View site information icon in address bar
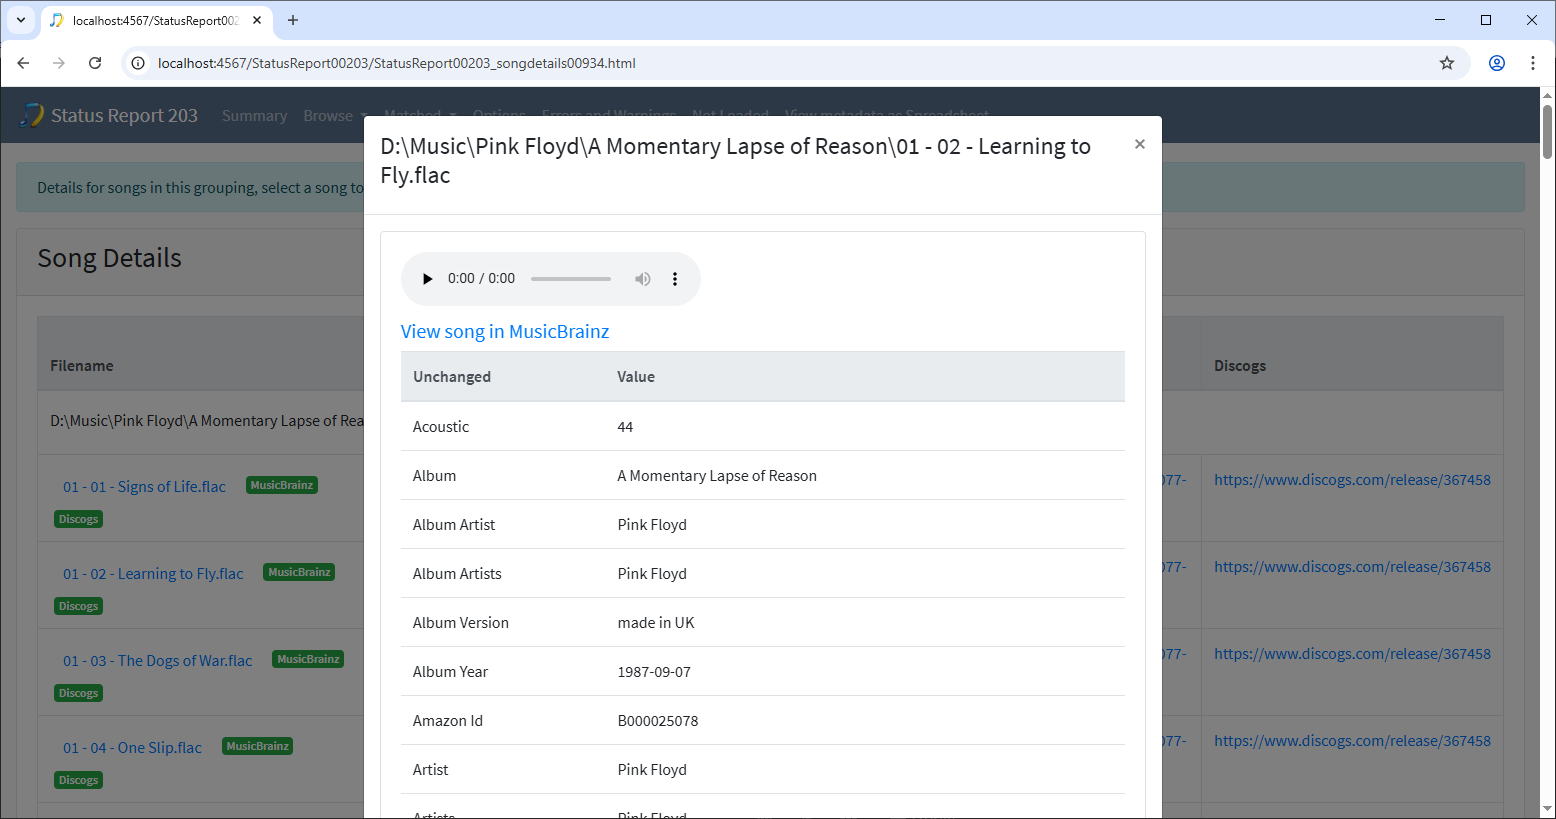This screenshot has height=819, width=1556. coord(139,63)
